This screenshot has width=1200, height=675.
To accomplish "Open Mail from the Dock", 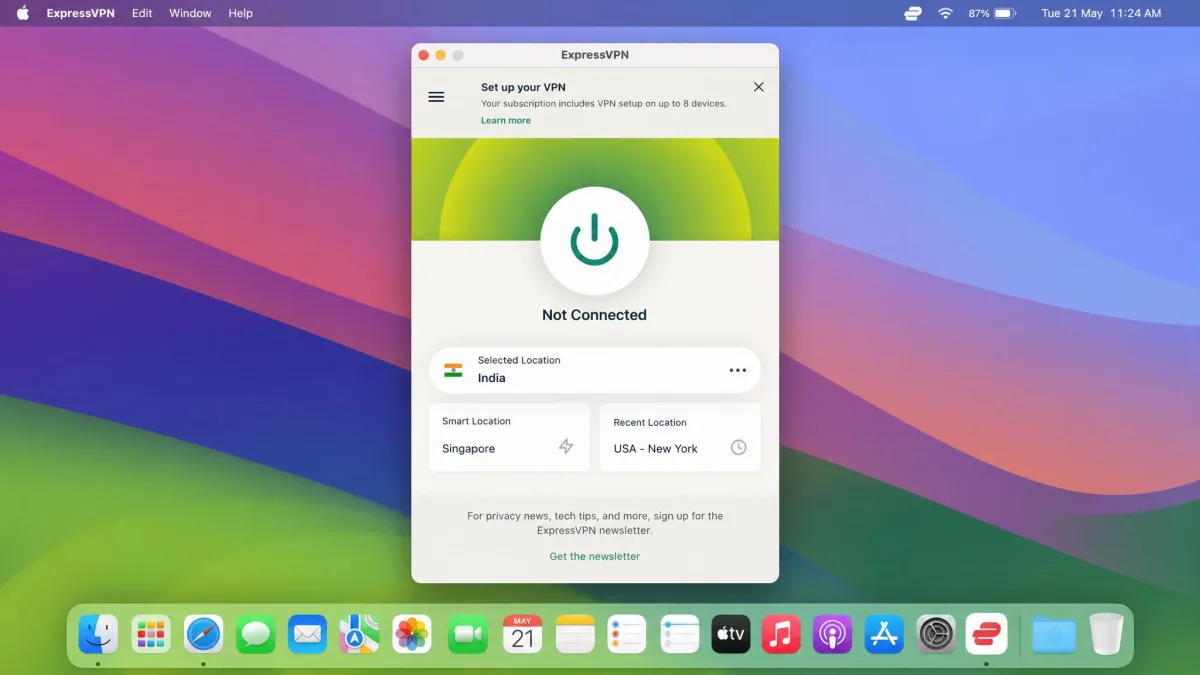I will (308, 634).
